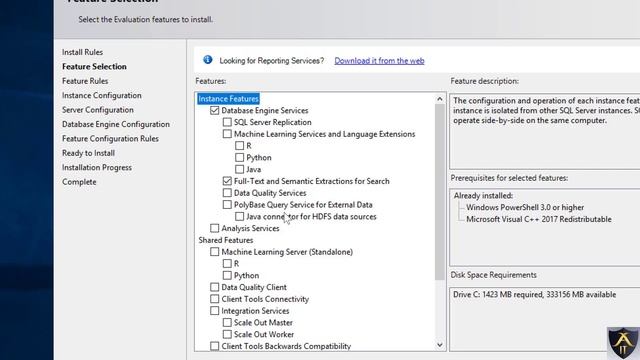The width and height of the screenshot is (640, 360).
Task: Click the features list scrollbar thumb
Action: click(440, 192)
